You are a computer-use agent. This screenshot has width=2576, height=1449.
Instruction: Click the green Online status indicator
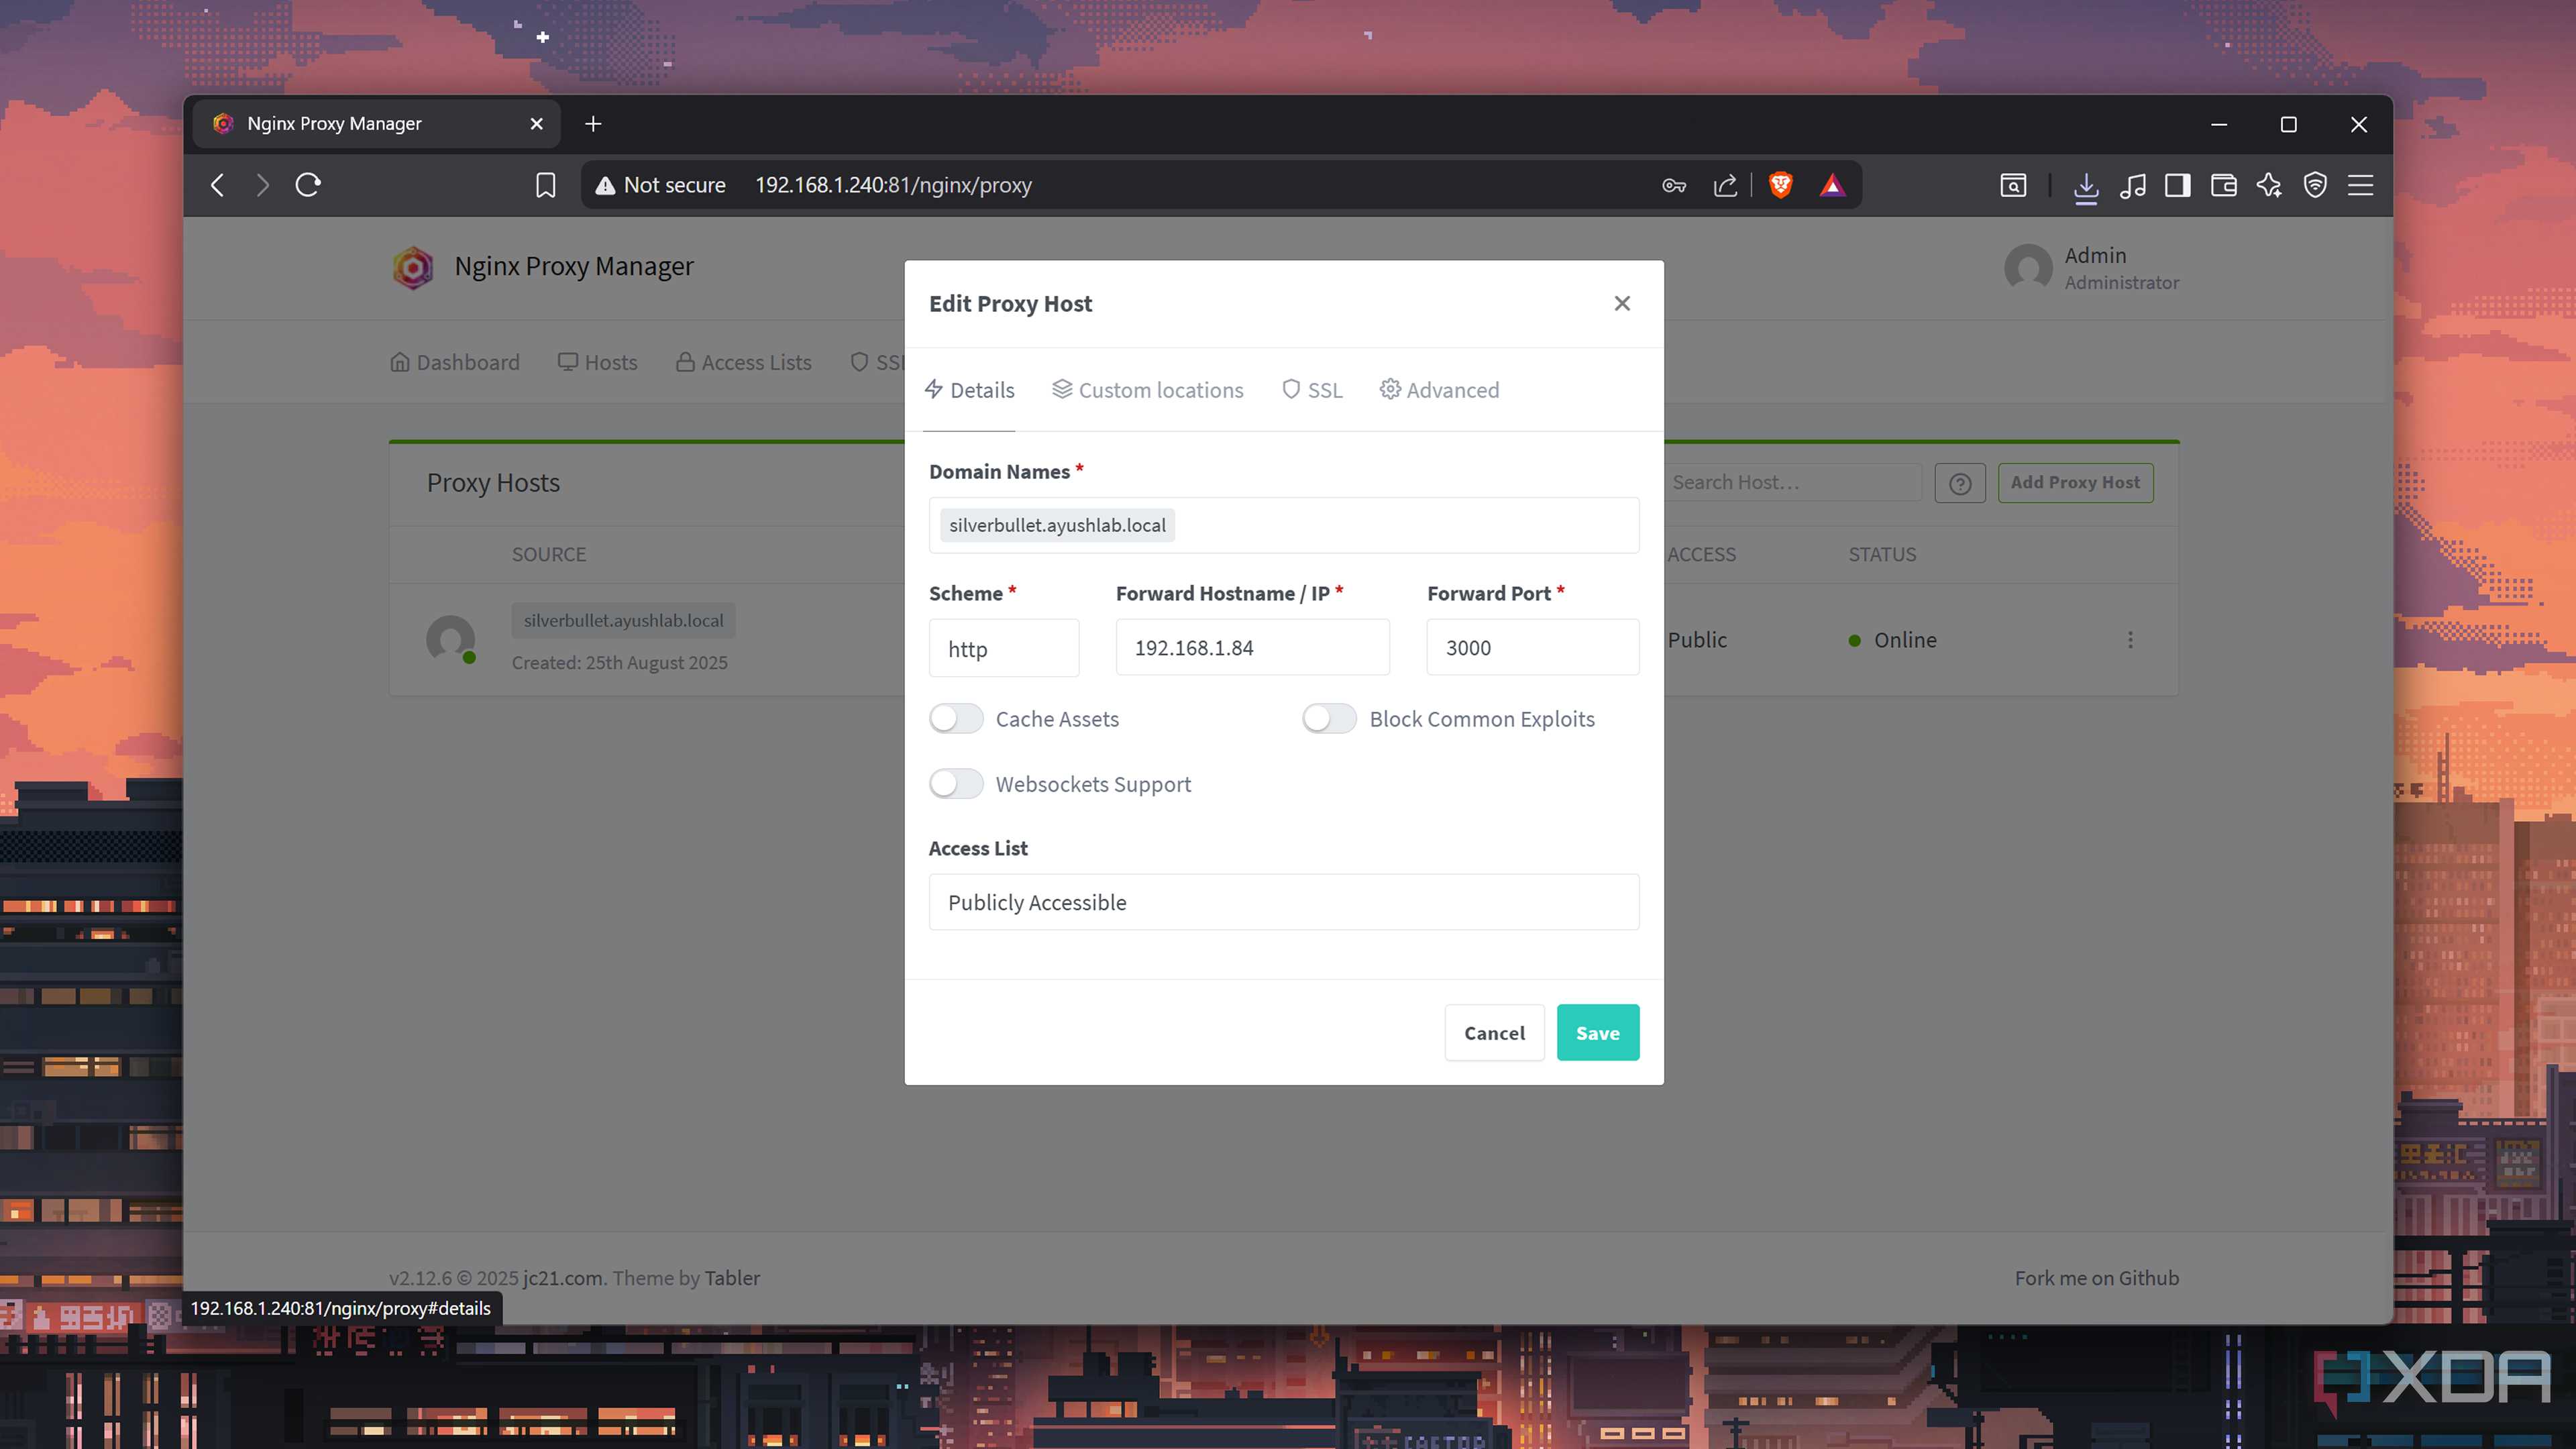coord(1855,640)
